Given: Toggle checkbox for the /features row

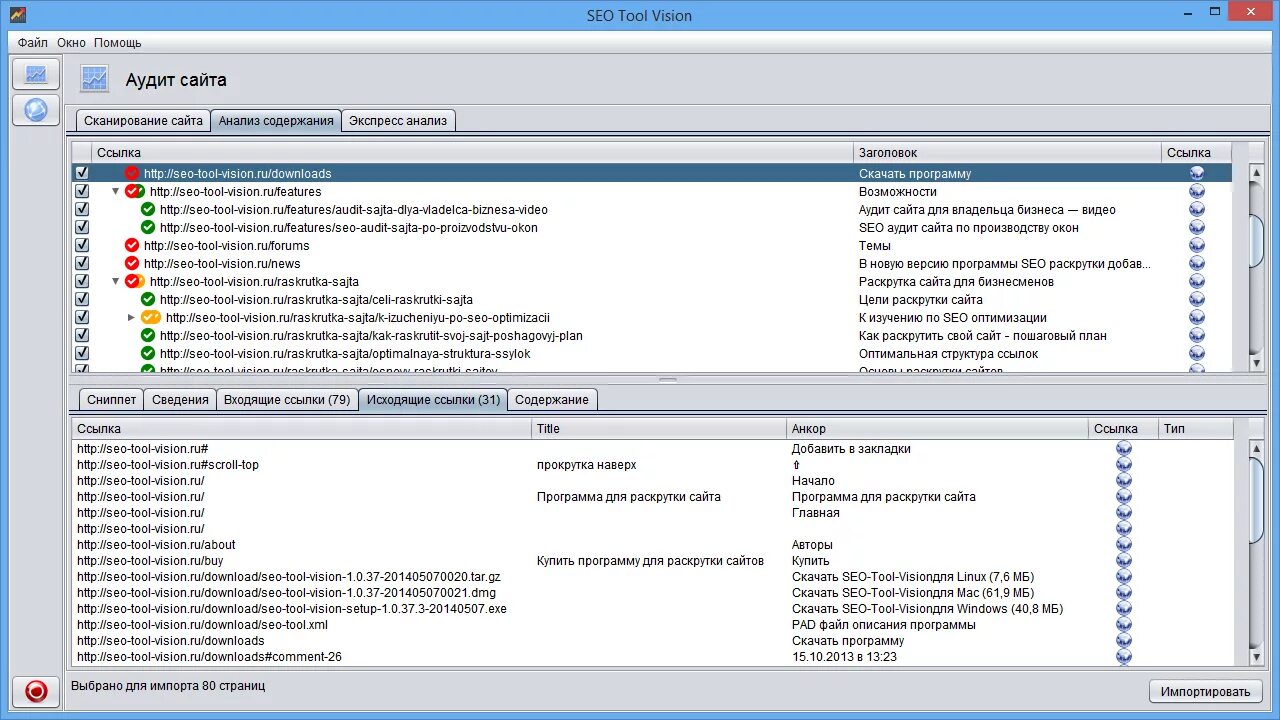Looking at the screenshot, I should pyautogui.click(x=82, y=191).
